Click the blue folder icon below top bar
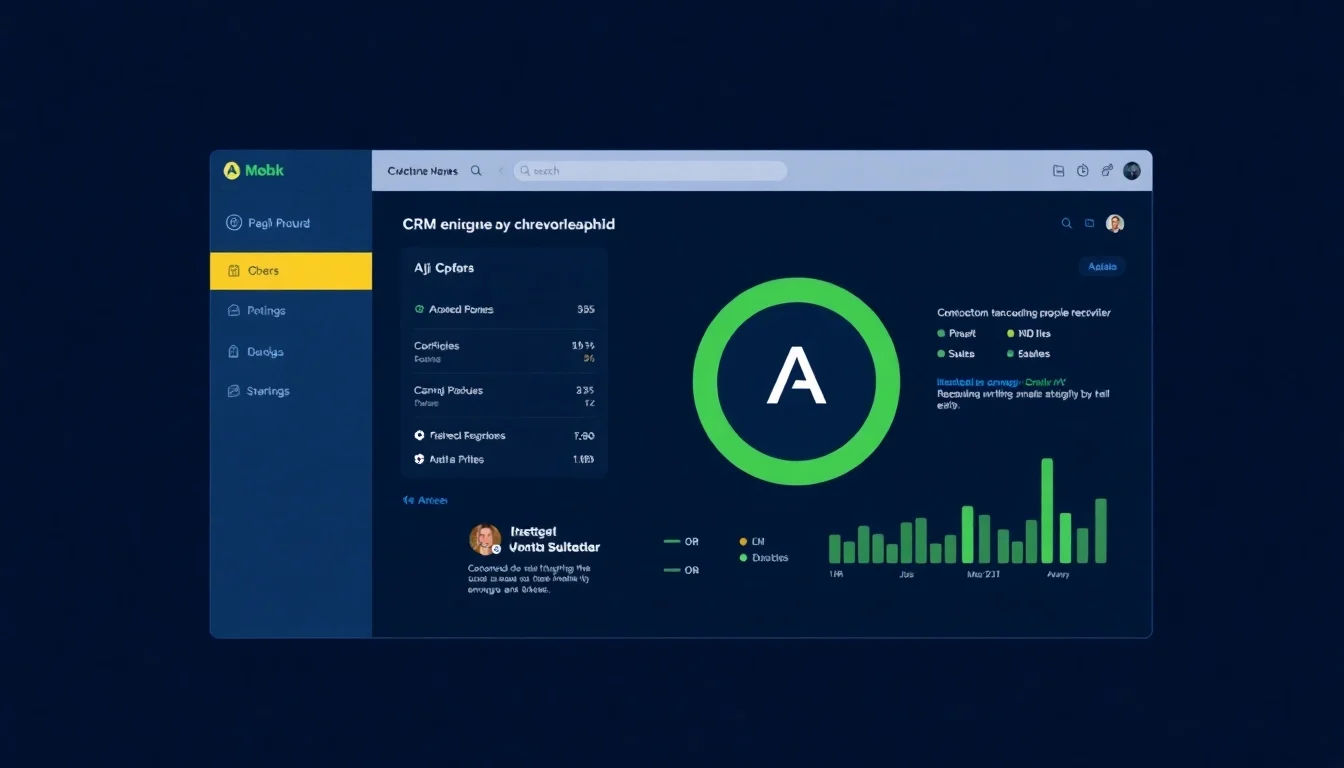The image size is (1344, 768). [1090, 224]
